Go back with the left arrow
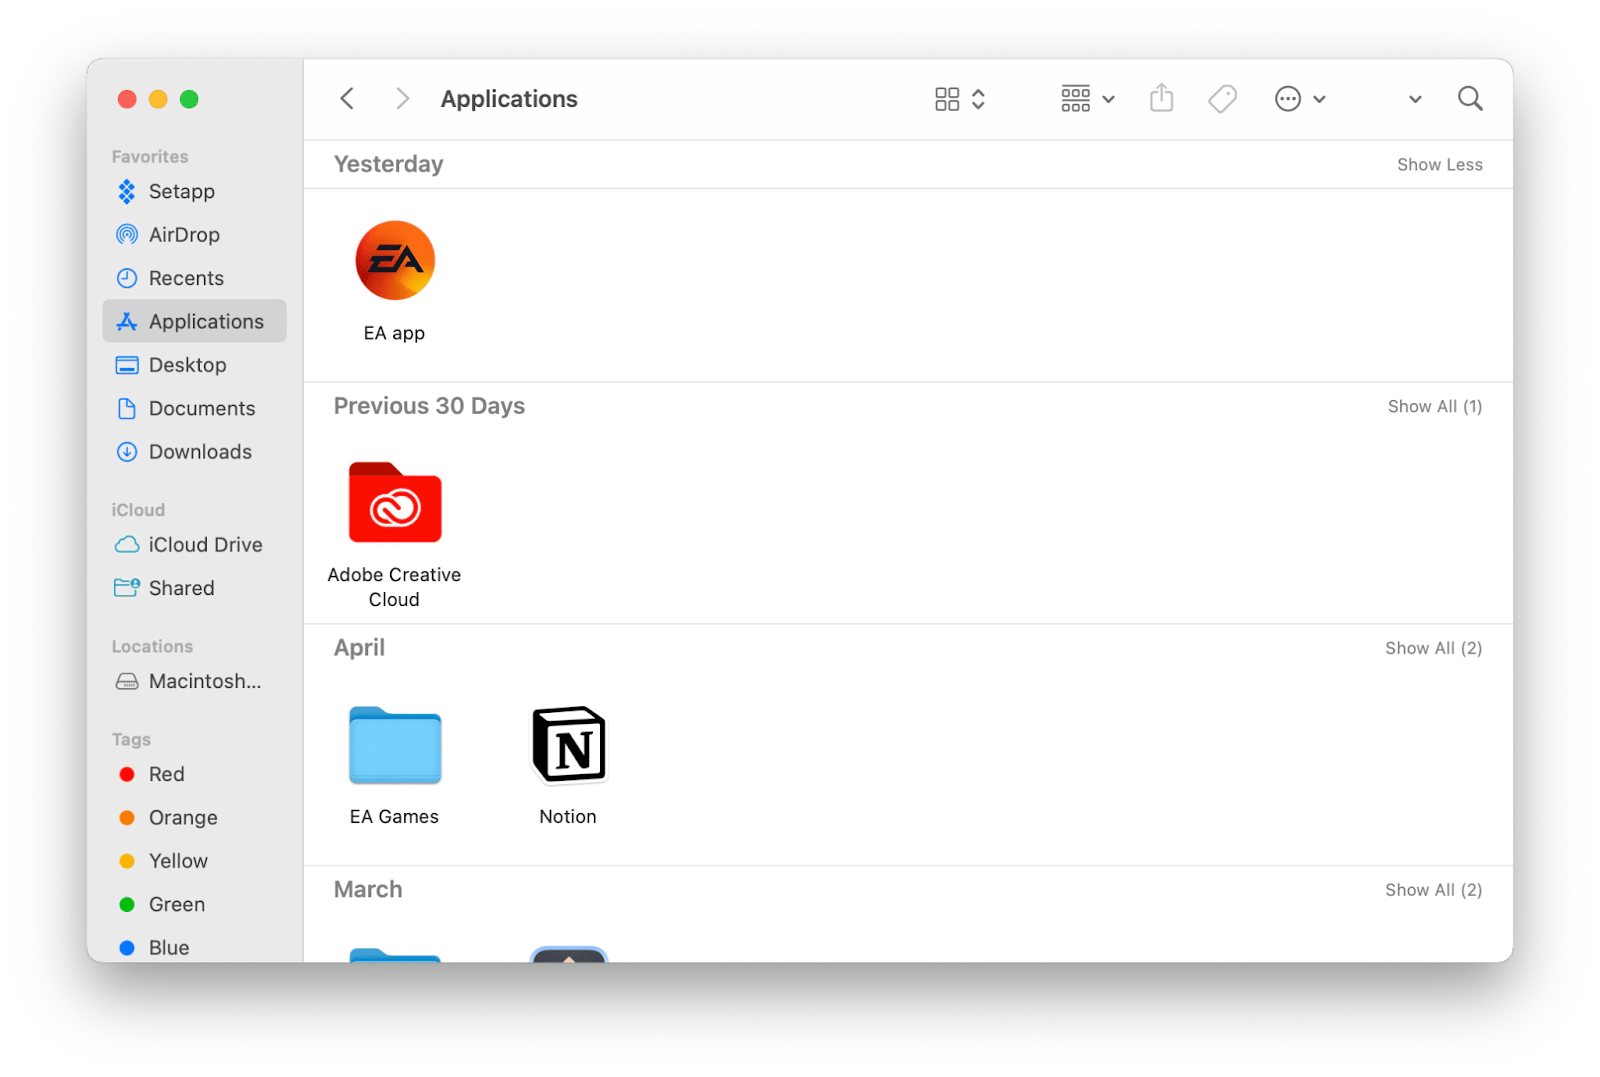 coord(347,98)
